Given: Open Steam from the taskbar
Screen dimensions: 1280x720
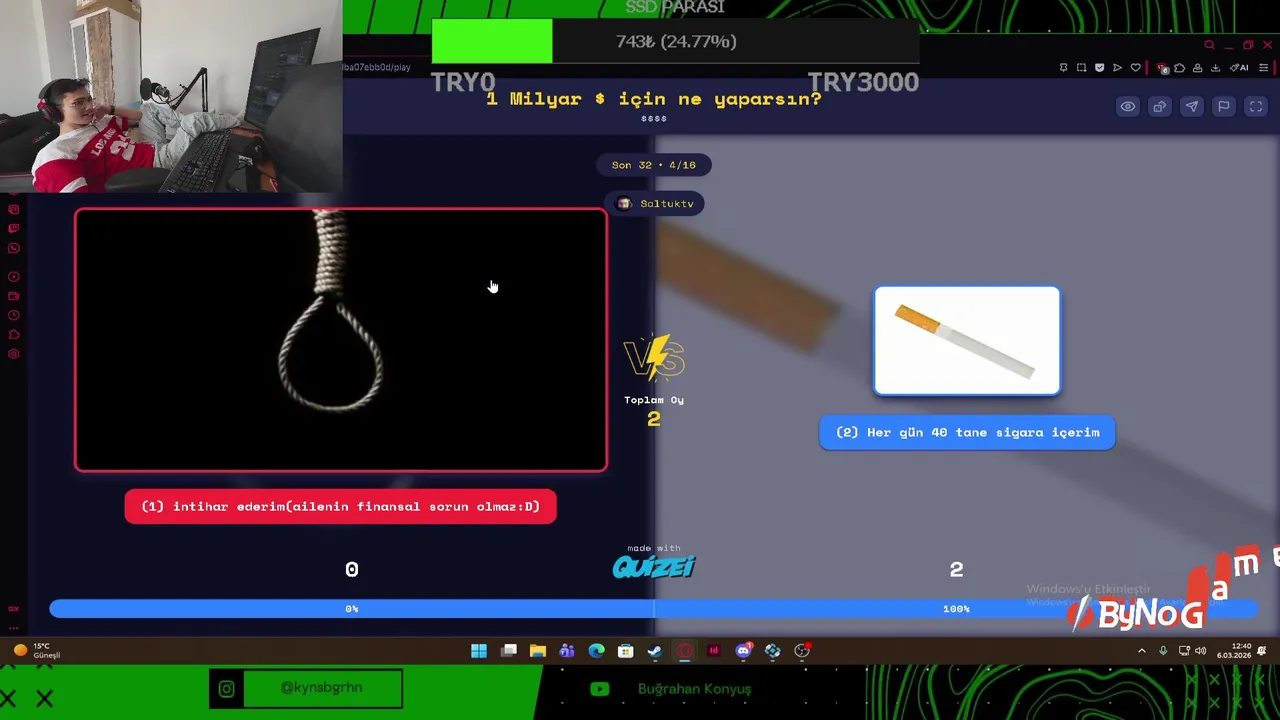Looking at the screenshot, I should pos(655,651).
